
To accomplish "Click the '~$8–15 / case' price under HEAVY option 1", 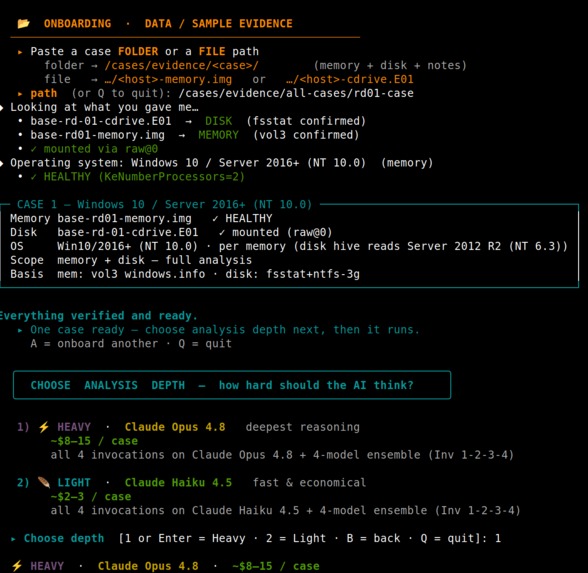I will tap(94, 441).
